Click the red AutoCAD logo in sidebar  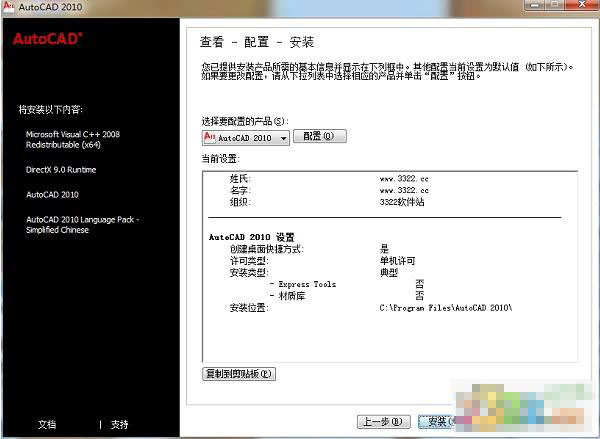(47, 39)
